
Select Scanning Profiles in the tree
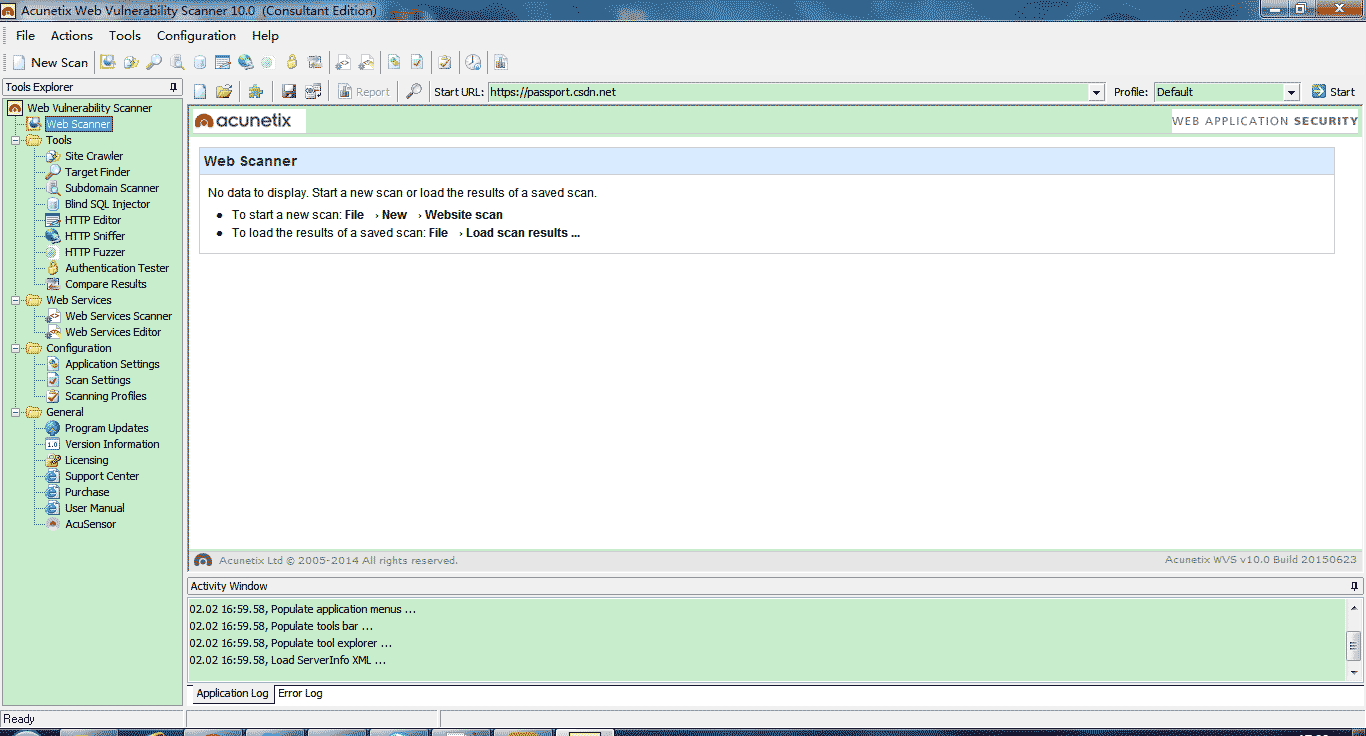[x=106, y=396]
